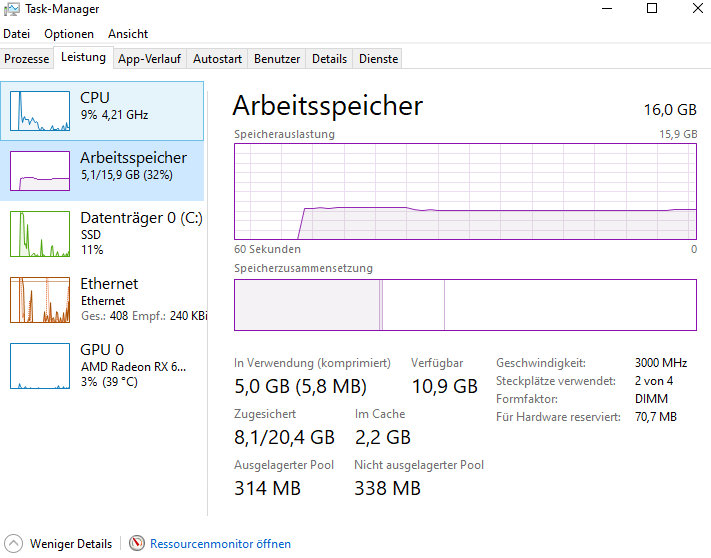This screenshot has width=711, height=558.
Task: Open the GPU 0 performance graph
Action: [x=39, y=365]
